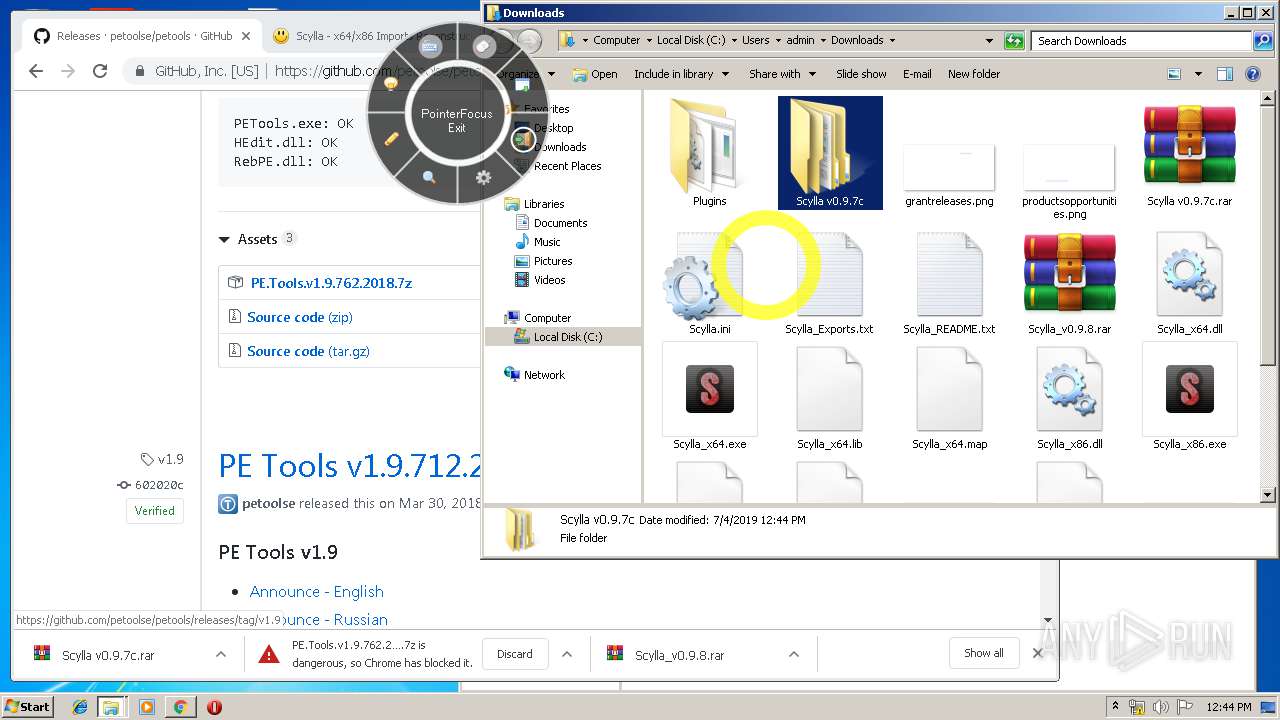Open Explorer help icon

1252,74
